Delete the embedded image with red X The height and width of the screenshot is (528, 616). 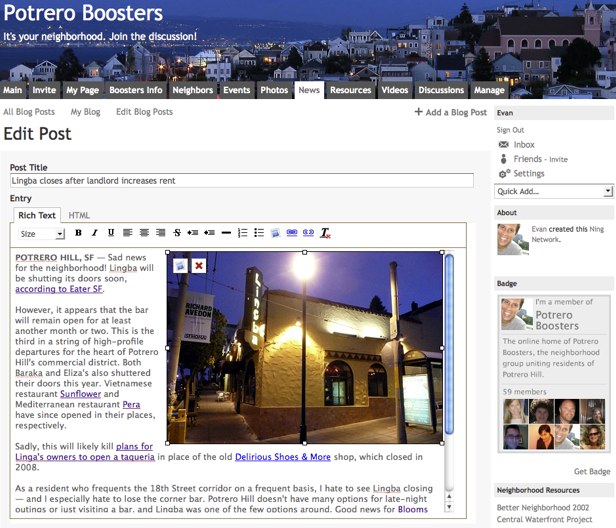pos(199,266)
